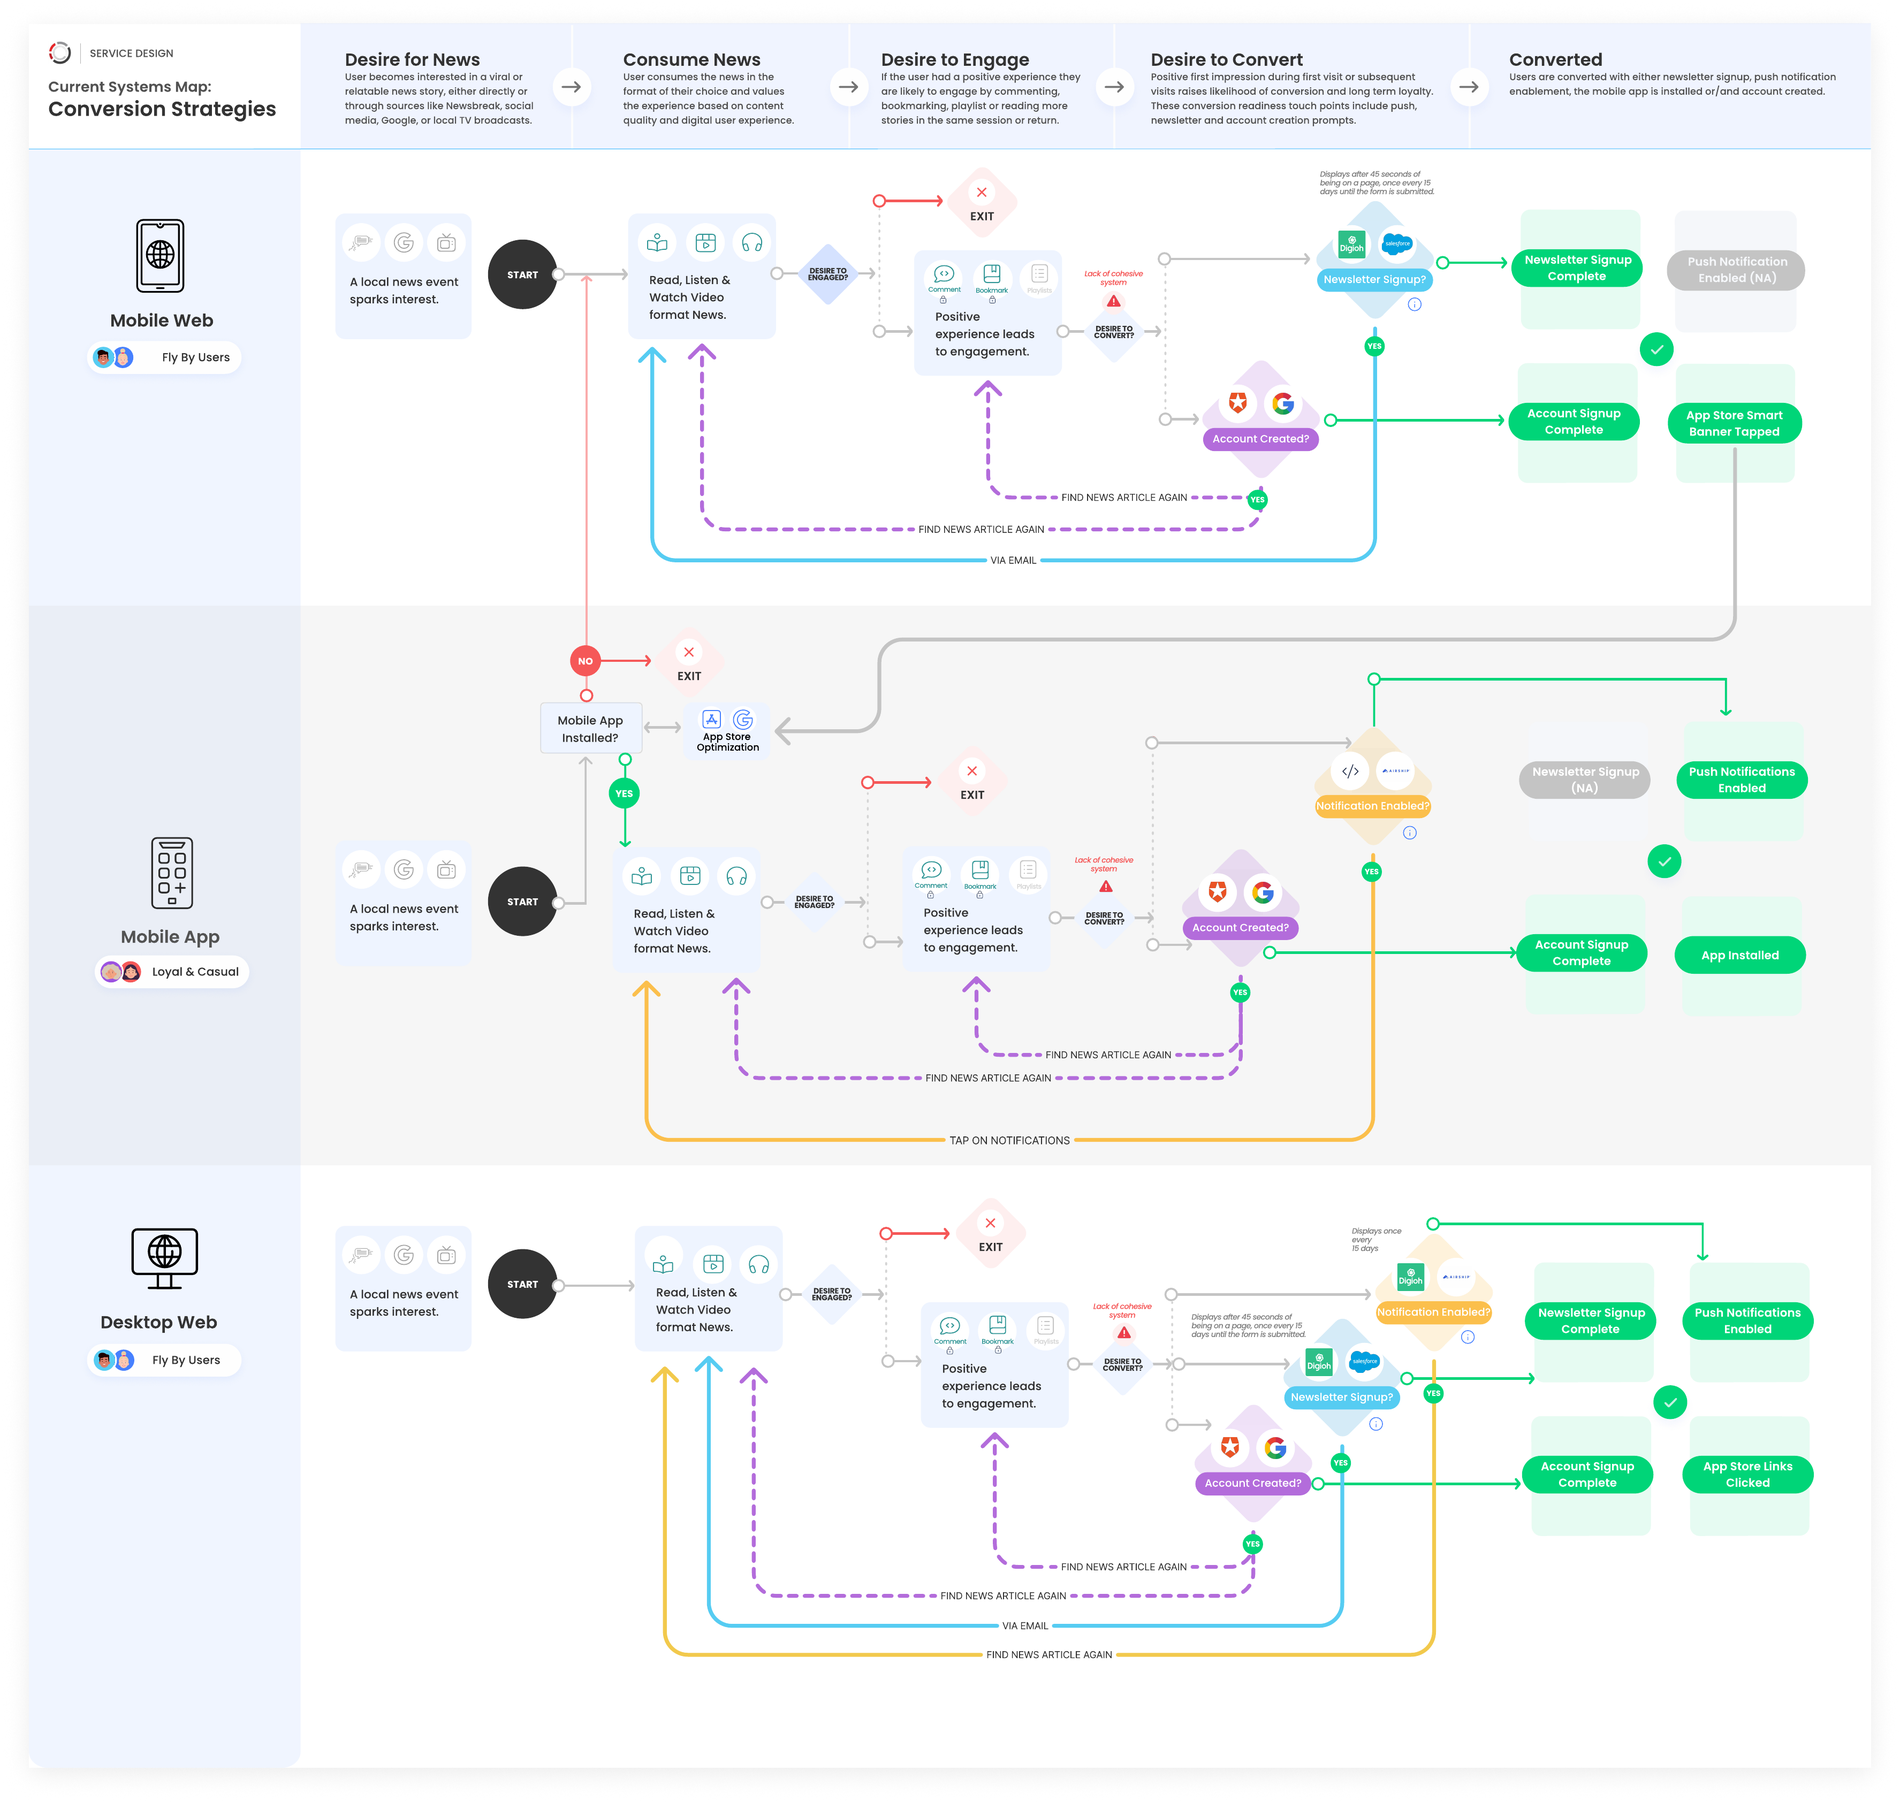The height and width of the screenshot is (1802, 1900).
Task: Click Desire to Engaged? diamond in Mobile Web row
Action: (x=828, y=274)
